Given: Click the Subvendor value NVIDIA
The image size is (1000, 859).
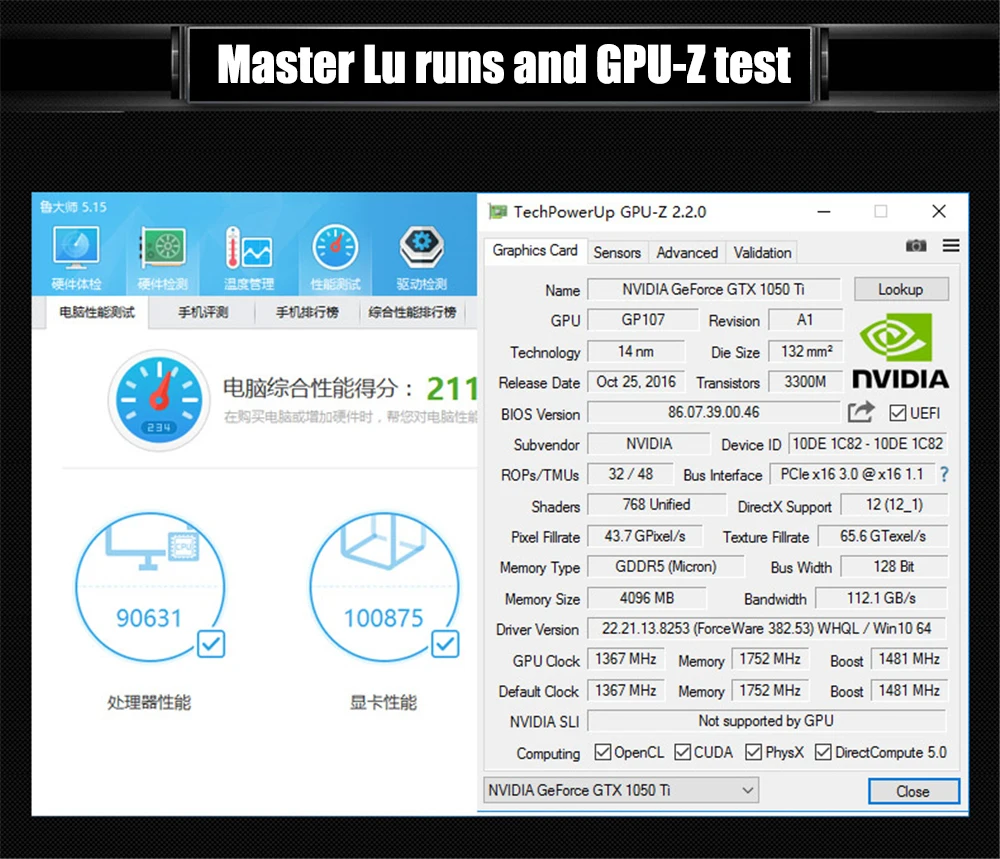Looking at the screenshot, I should [648, 444].
